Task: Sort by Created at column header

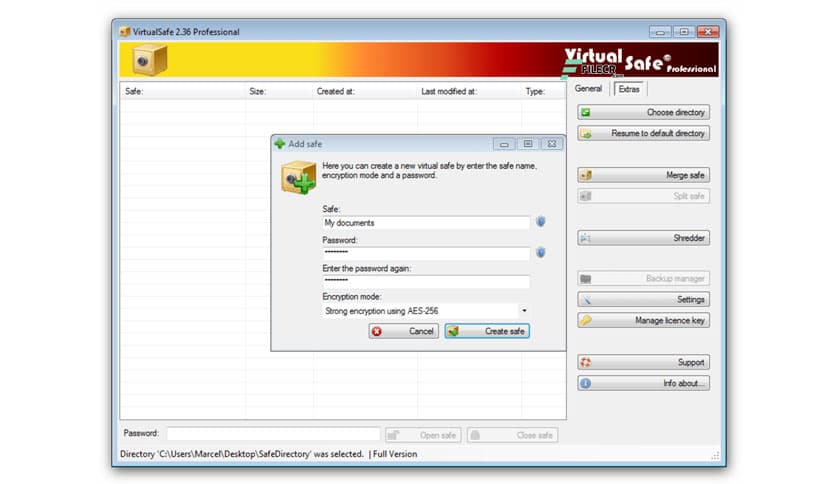Action: (365, 92)
